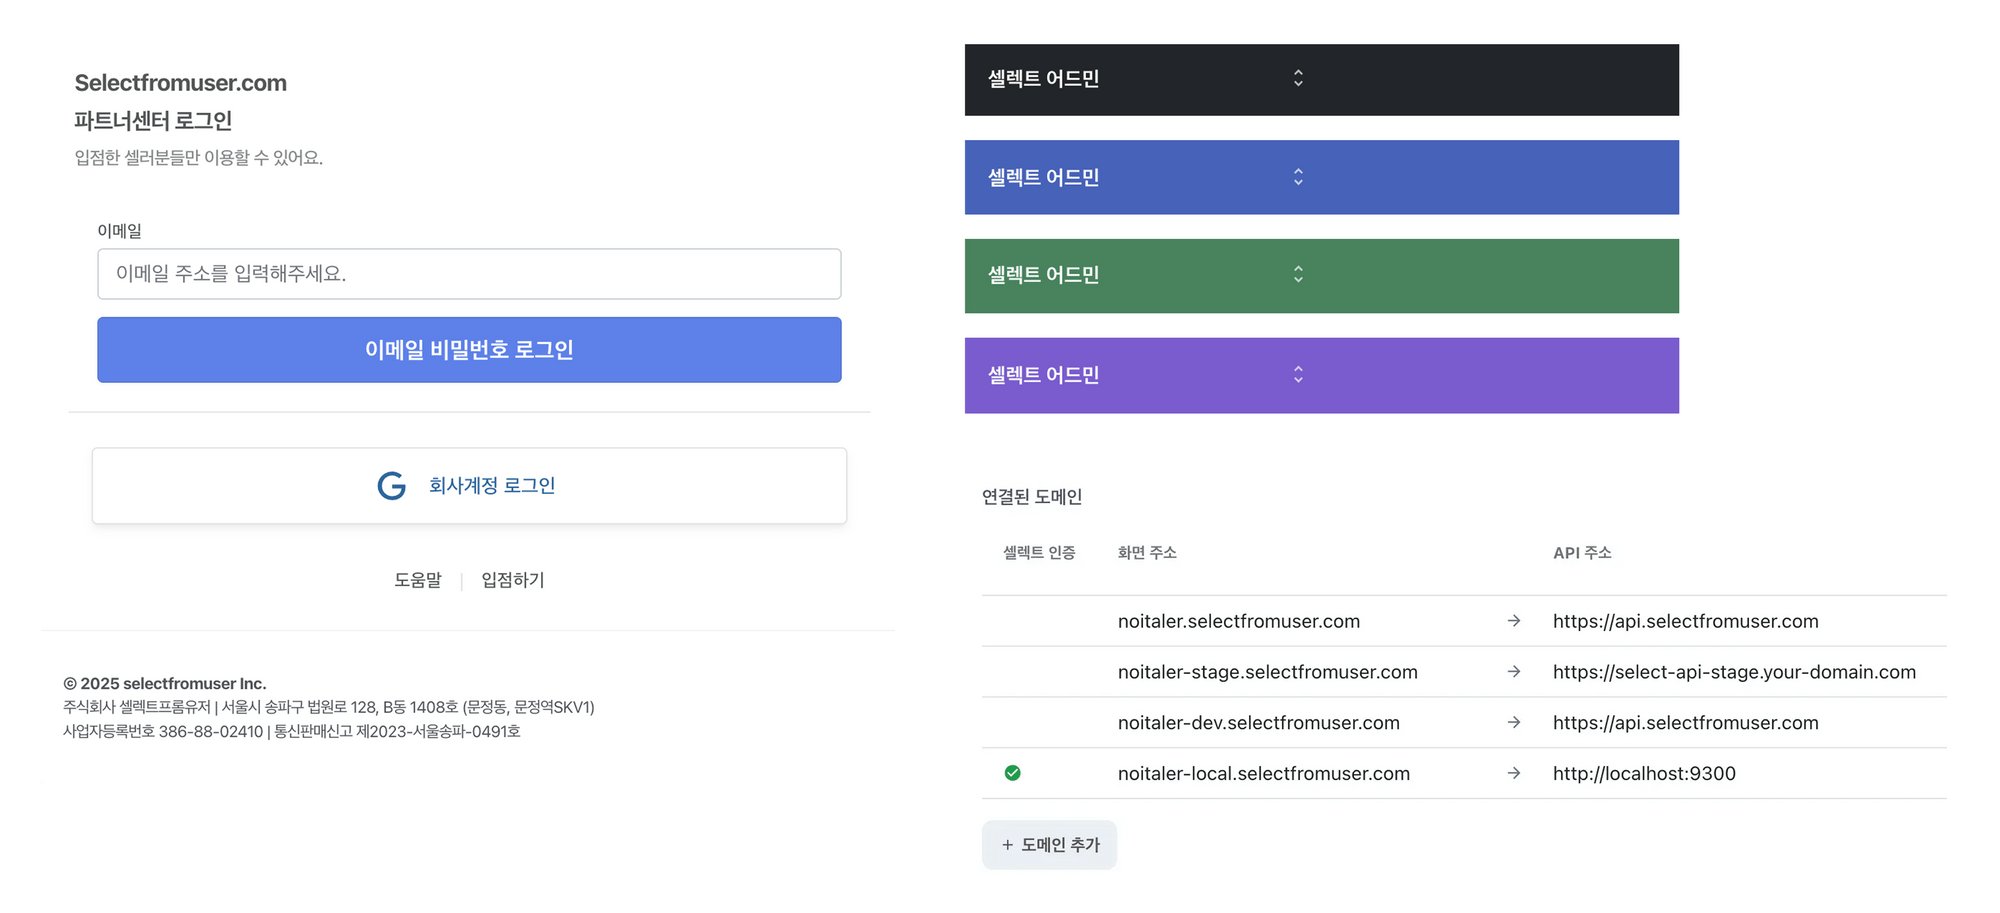This screenshot has height=913, width=2000.
Task: Click the + 도메인 추가 button
Action: click(x=1049, y=845)
